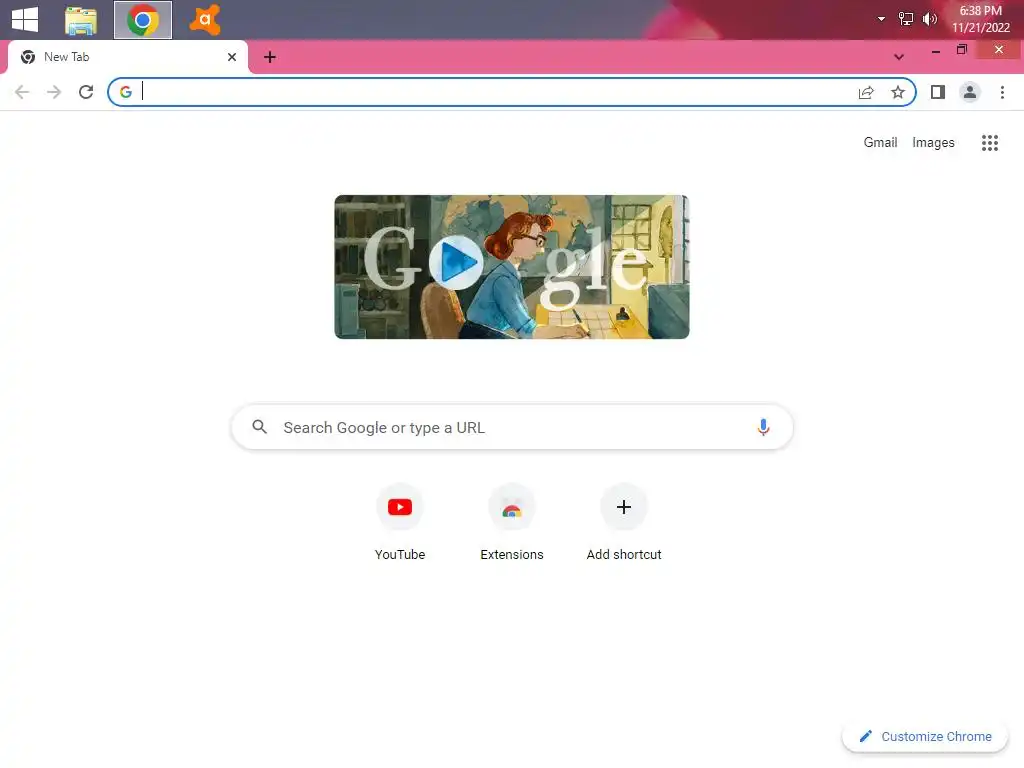The width and height of the screenshot is (1024, 768).
Task: Open the Chrome side panel
Action: (x=938, y=92)
